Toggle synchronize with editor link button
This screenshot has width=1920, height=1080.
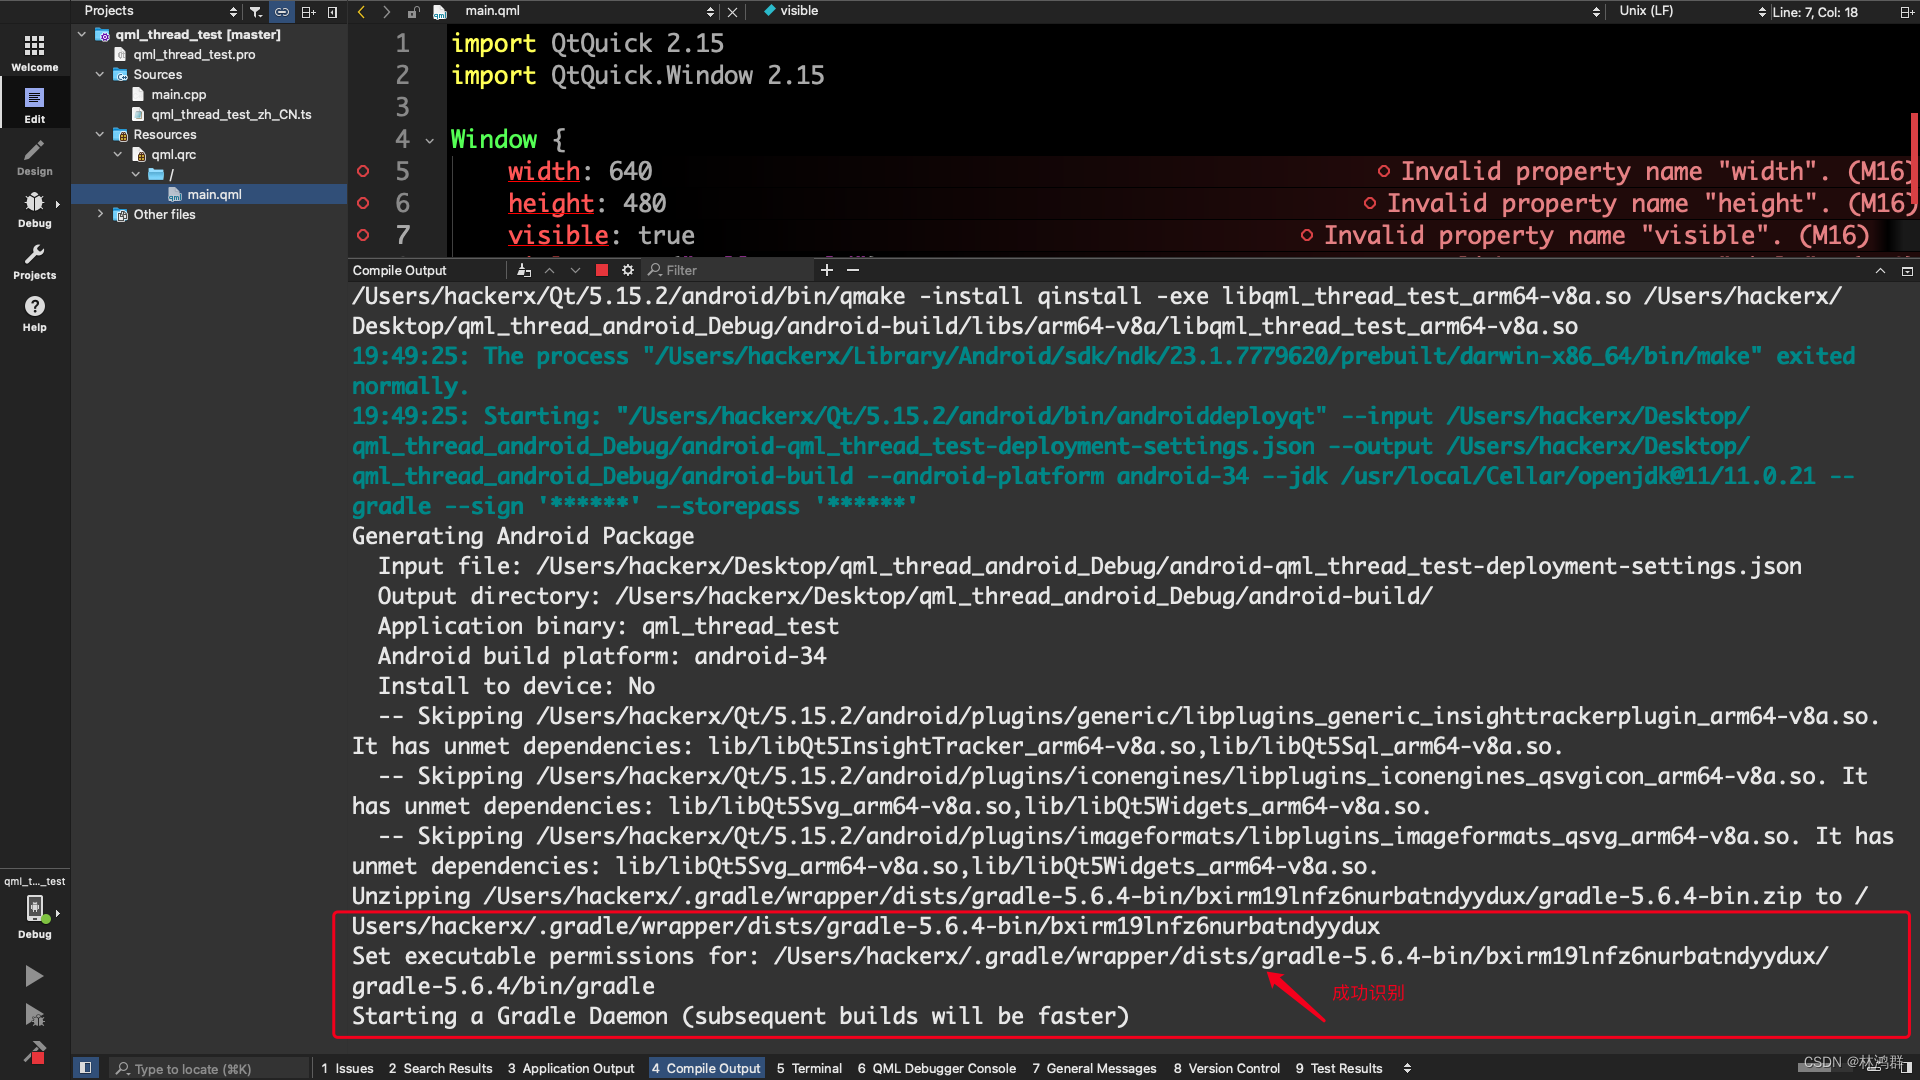click(x=282, y=12)
